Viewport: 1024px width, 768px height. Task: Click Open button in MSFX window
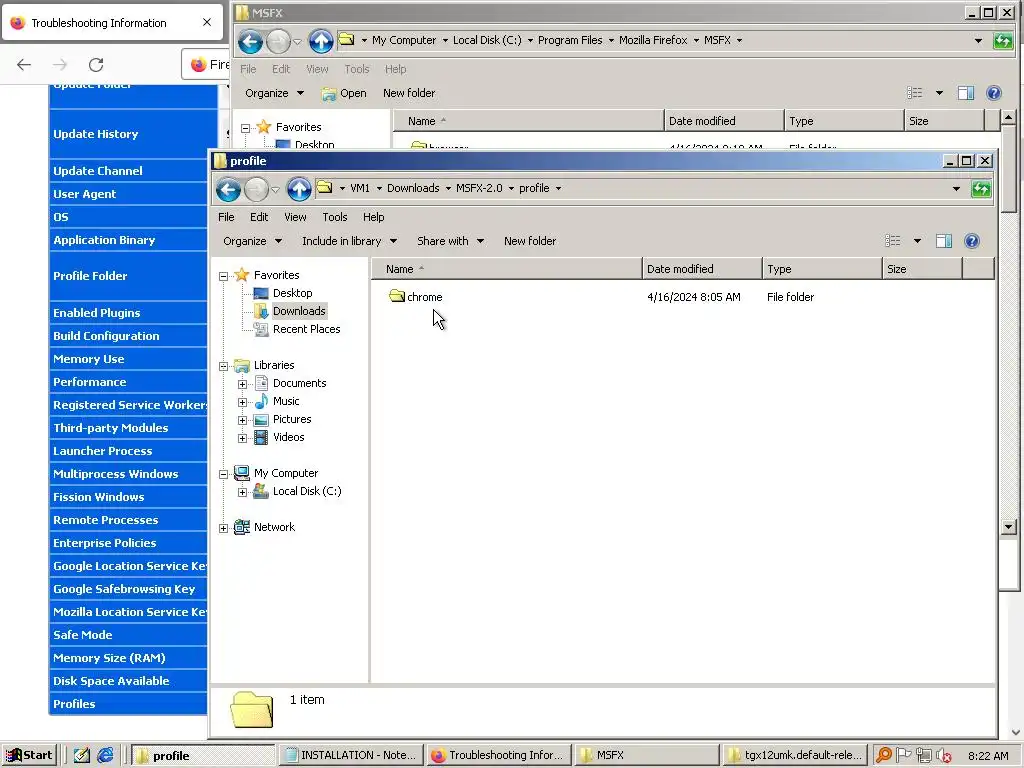coord(344,93)
